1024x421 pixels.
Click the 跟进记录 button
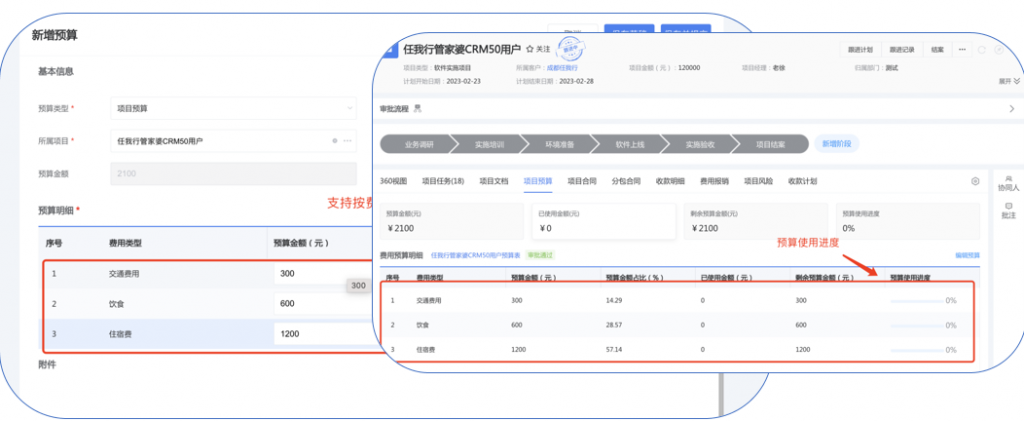pos(902,50)
